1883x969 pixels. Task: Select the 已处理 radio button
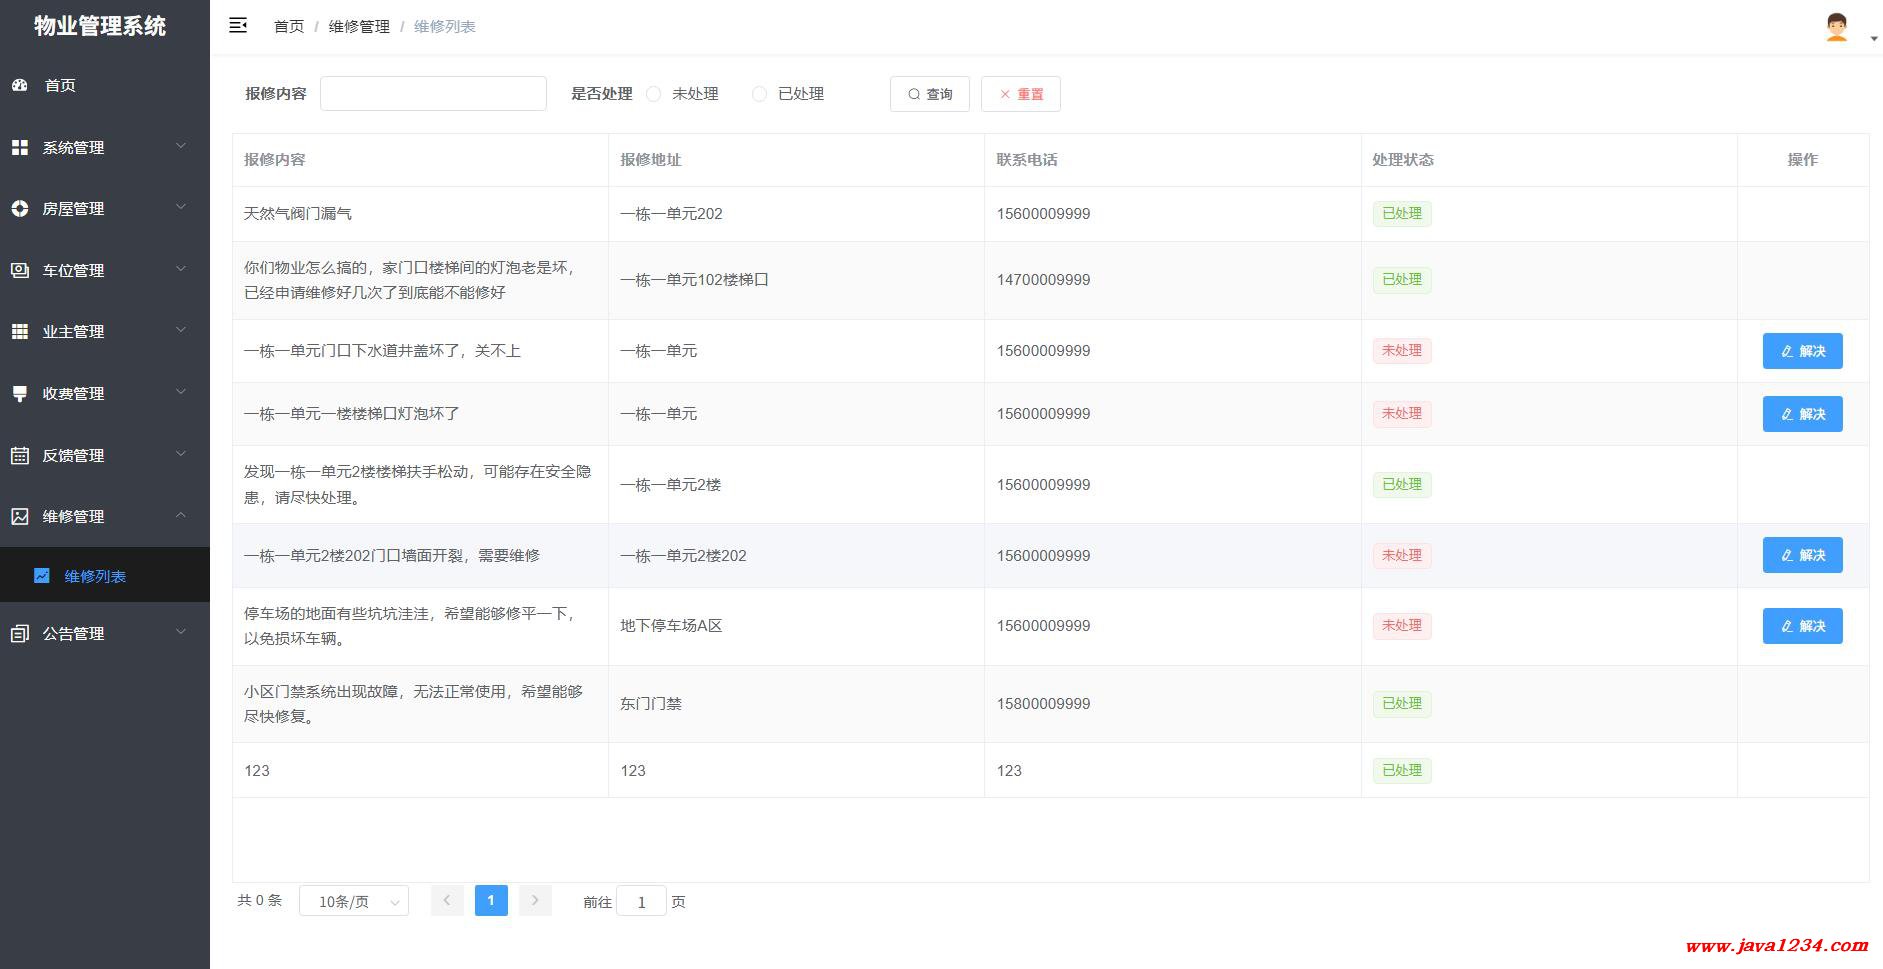click(x=760, y=94)
